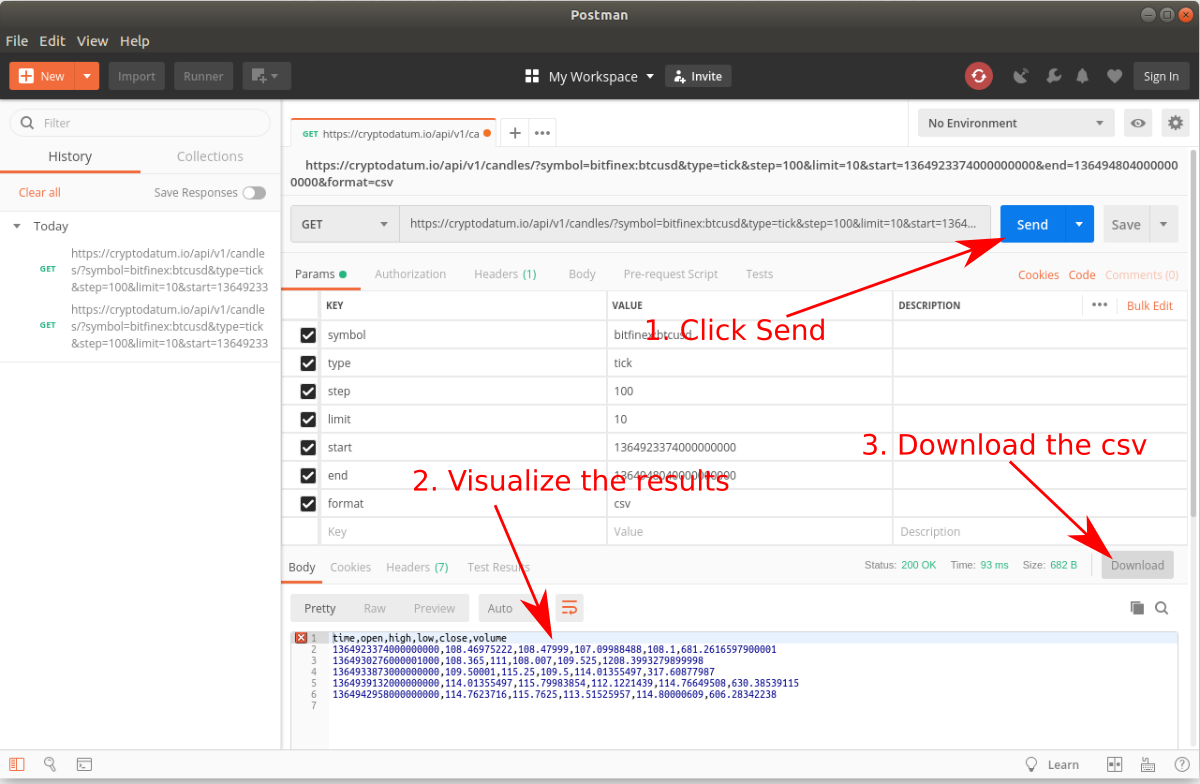The height and width of the screenshot is (784, 1200).
Task: Click the heart icon in header
Action: pyautogui.click(x=1114, y=76)
